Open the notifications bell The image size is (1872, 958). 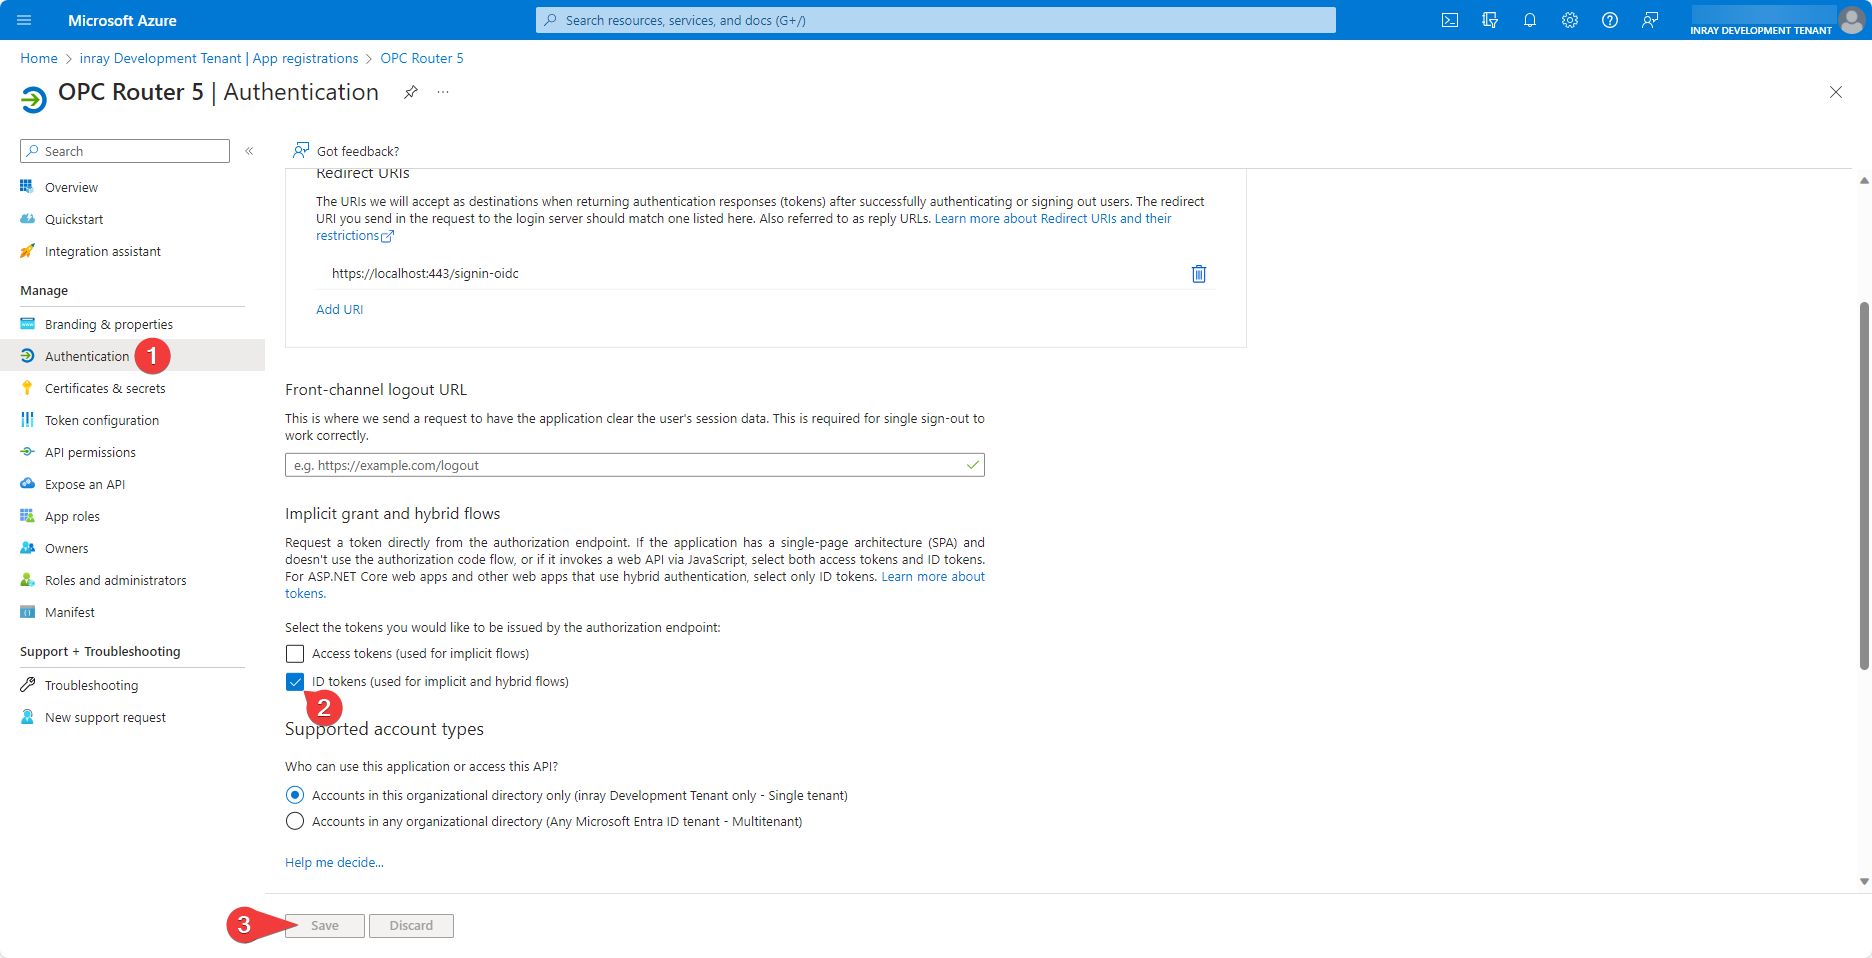click(x=1530, y=20)
